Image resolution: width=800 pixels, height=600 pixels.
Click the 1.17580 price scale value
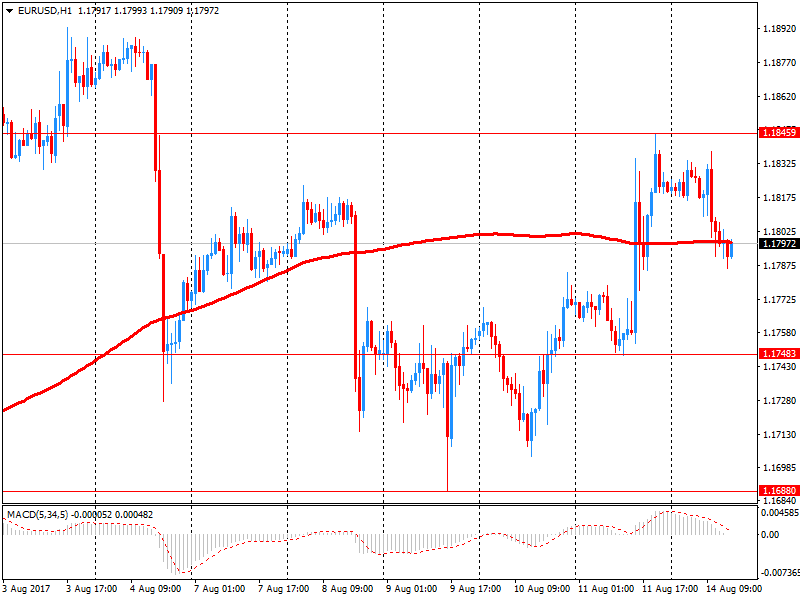(779, 333)
